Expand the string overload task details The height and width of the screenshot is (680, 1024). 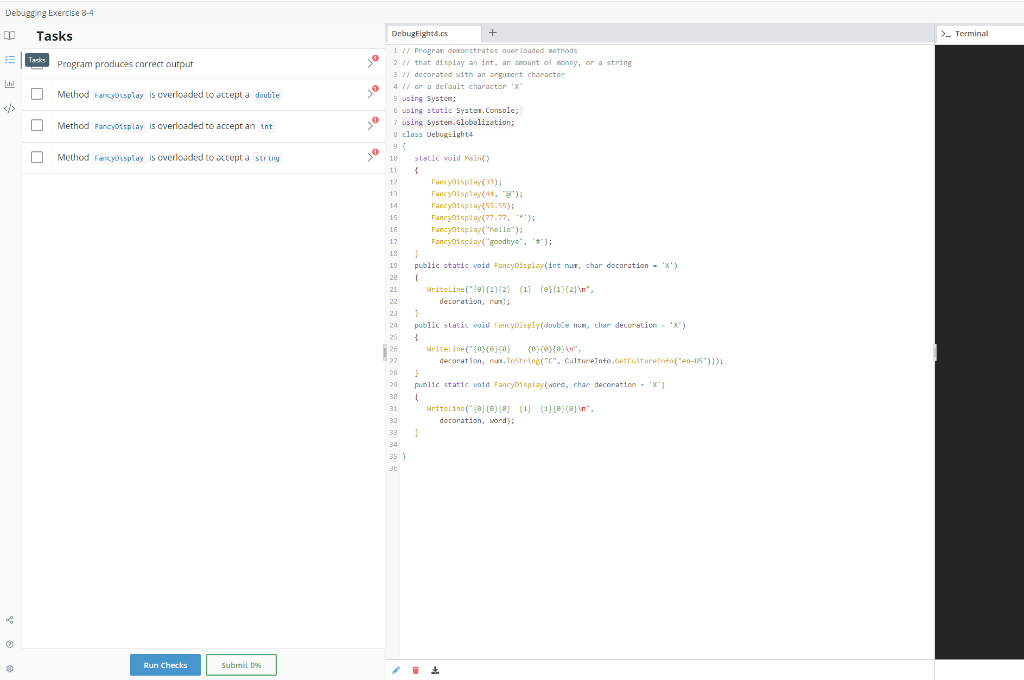(370, 157)
